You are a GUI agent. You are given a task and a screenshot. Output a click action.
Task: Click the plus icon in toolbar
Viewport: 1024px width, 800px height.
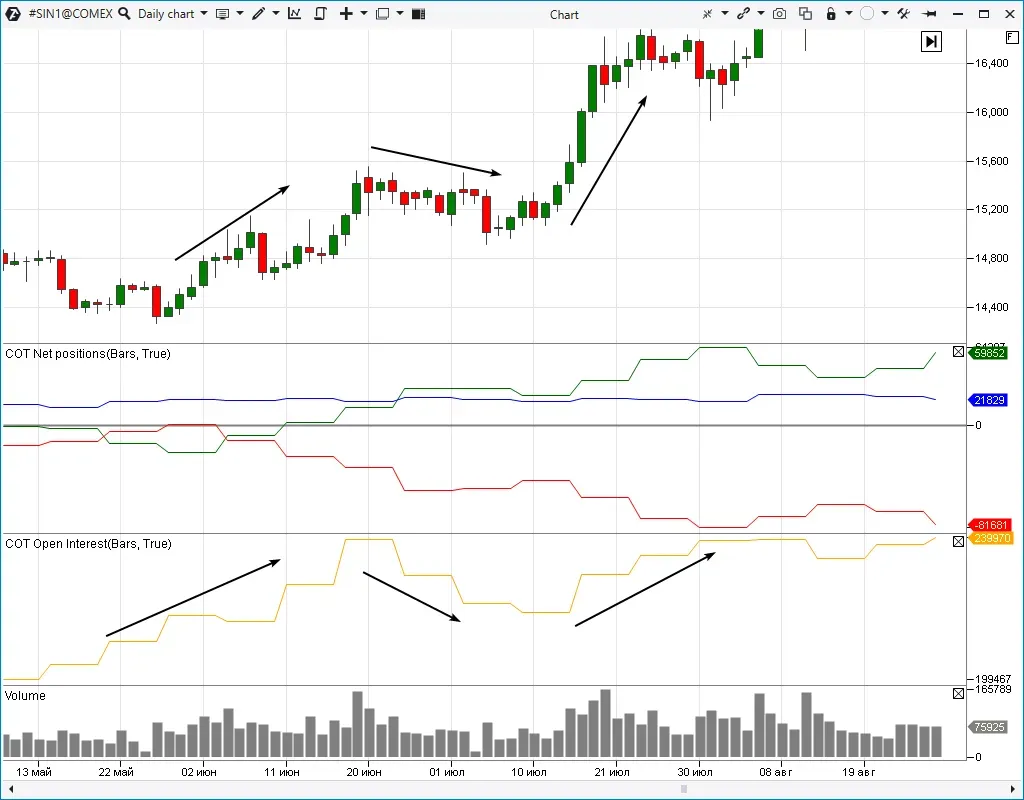[346, 14]
